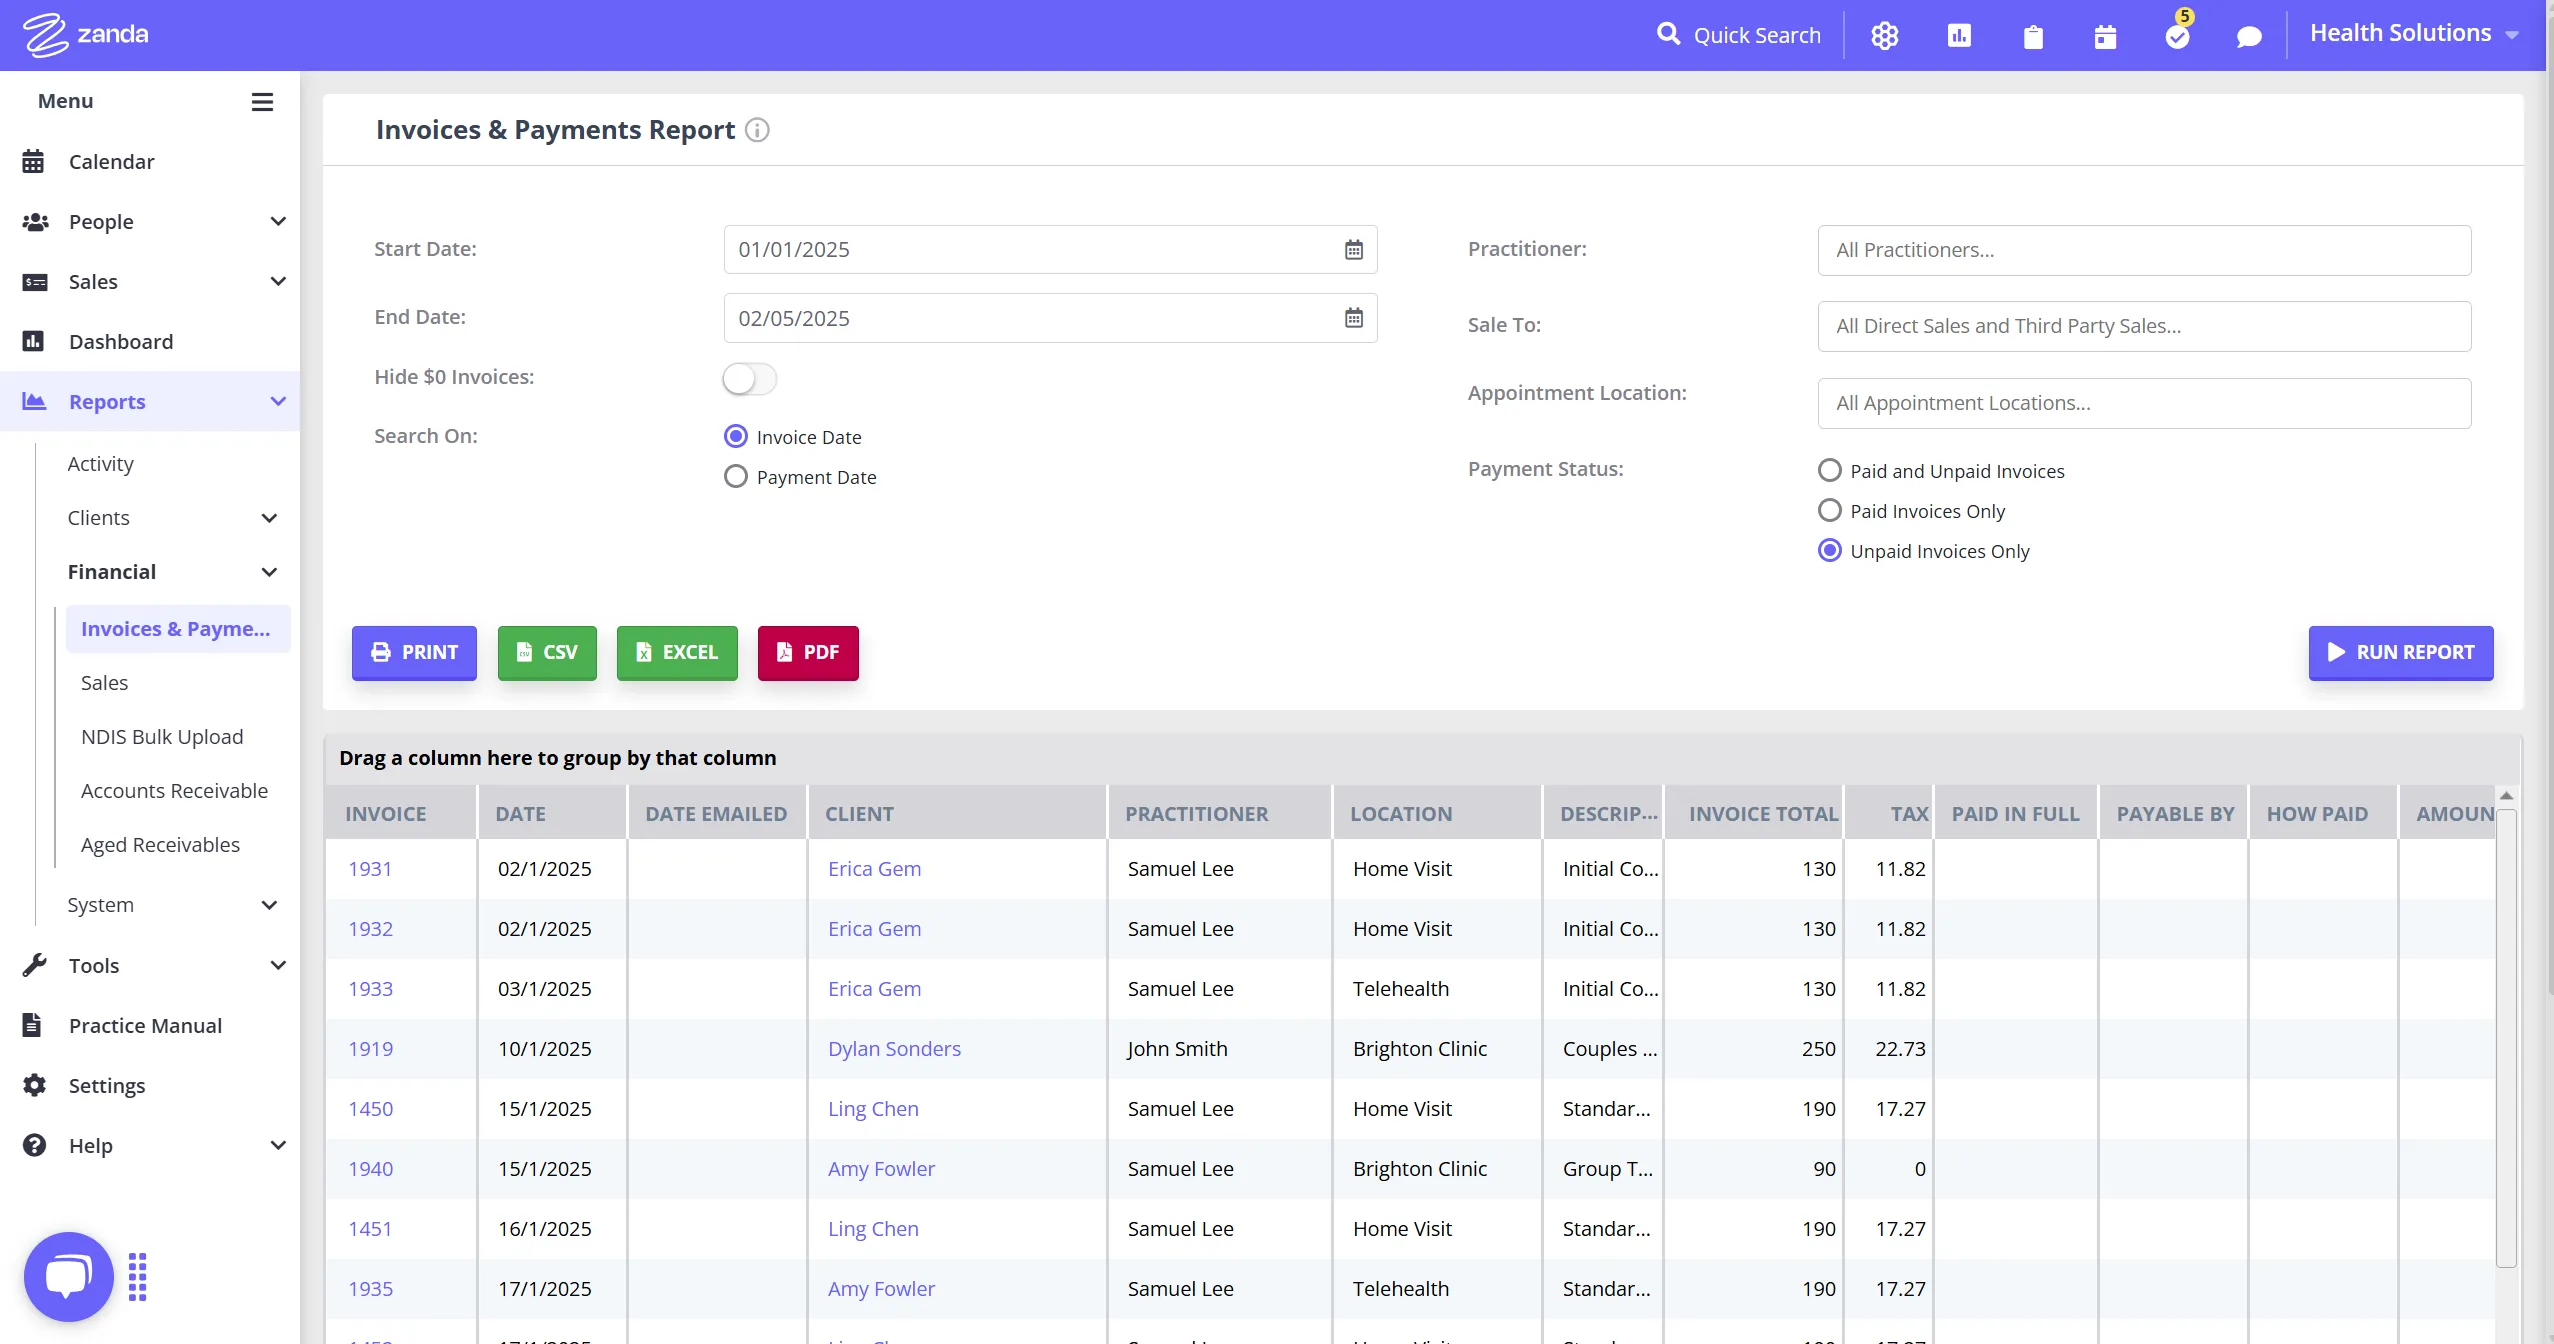Open the live chat support bubble
This screenshot has height=1344, width=2554.
point(68,1276)
